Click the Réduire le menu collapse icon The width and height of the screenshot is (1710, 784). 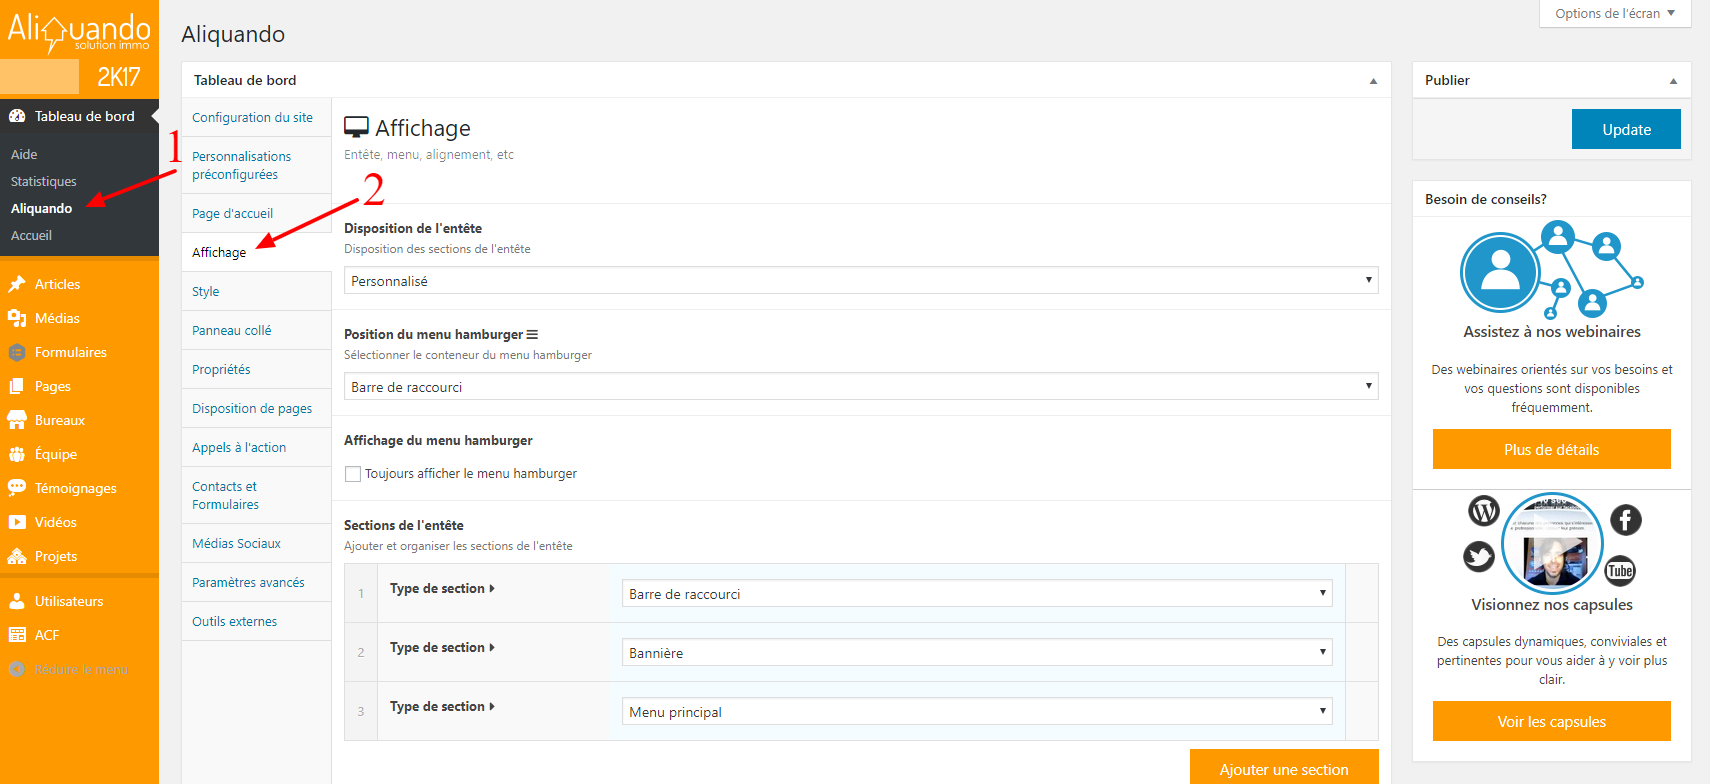coord(17,669)
